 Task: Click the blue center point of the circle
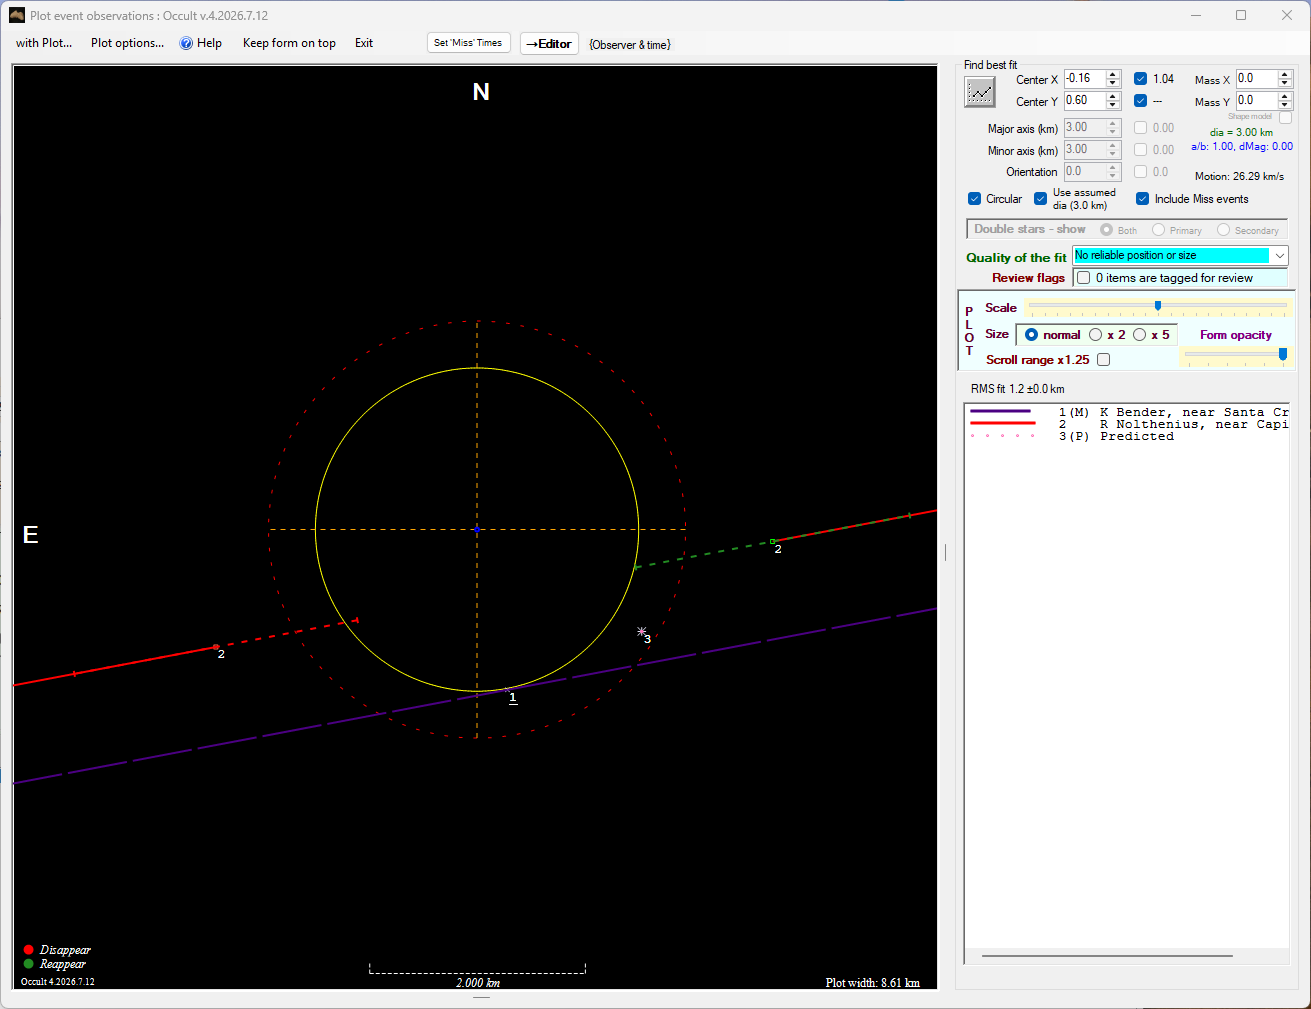[x=477, y=529]
